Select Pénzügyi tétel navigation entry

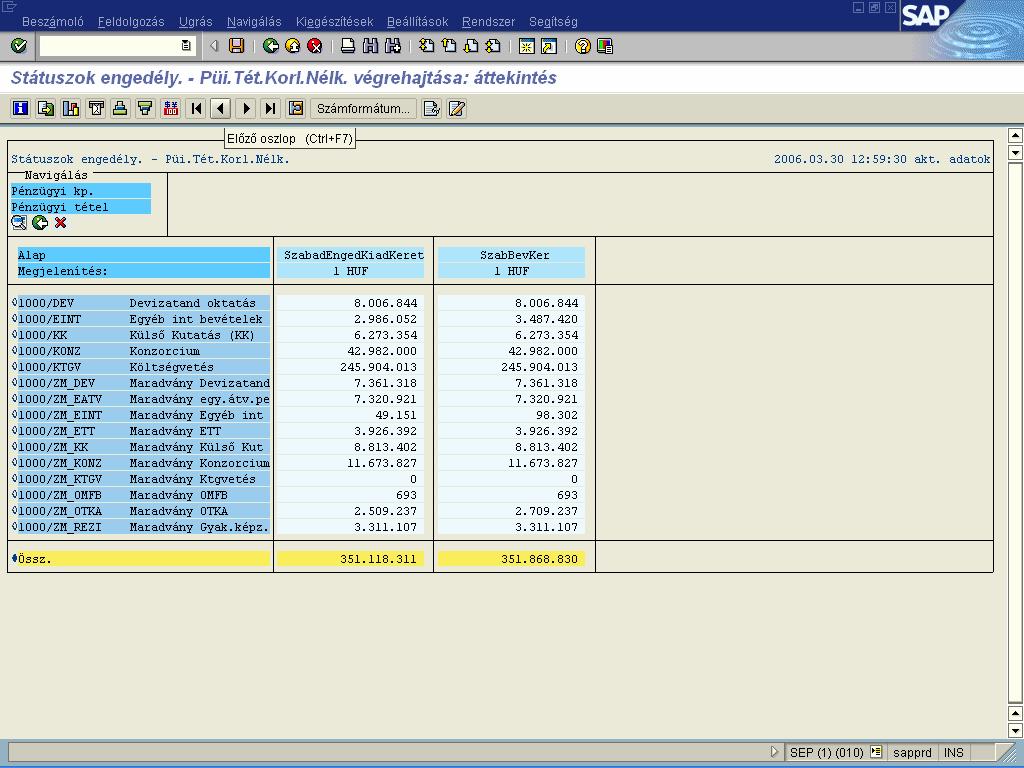[81, 207]
